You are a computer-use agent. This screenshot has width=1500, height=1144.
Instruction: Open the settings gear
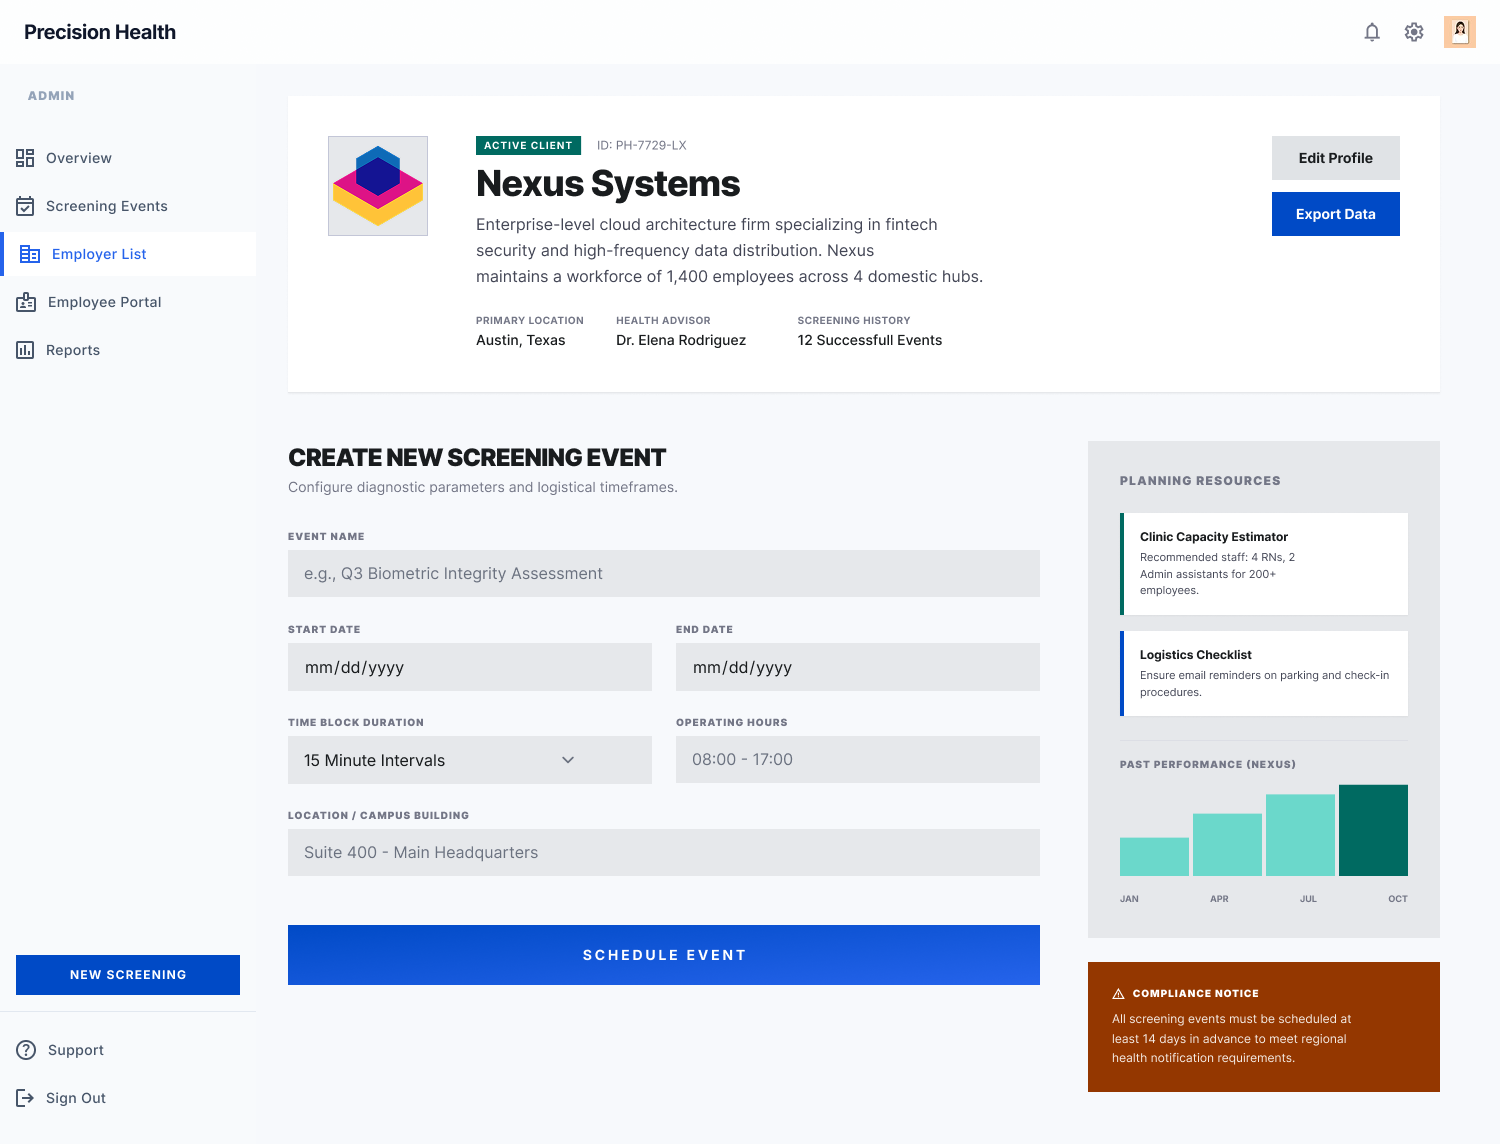point(1414,32)
